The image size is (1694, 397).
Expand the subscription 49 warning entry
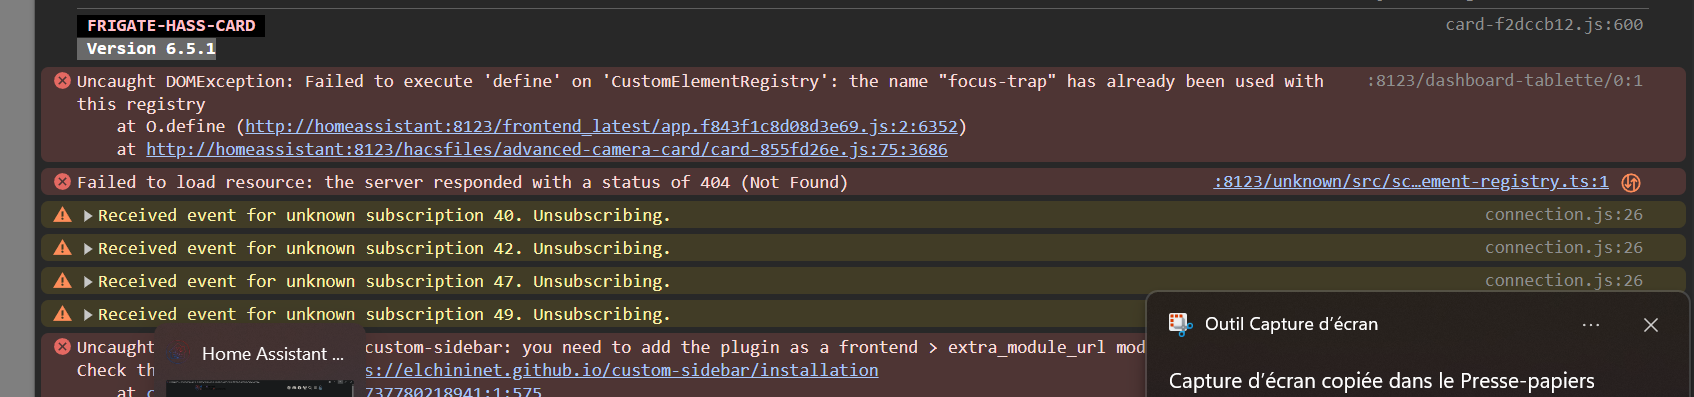click(x=88, y=314)
